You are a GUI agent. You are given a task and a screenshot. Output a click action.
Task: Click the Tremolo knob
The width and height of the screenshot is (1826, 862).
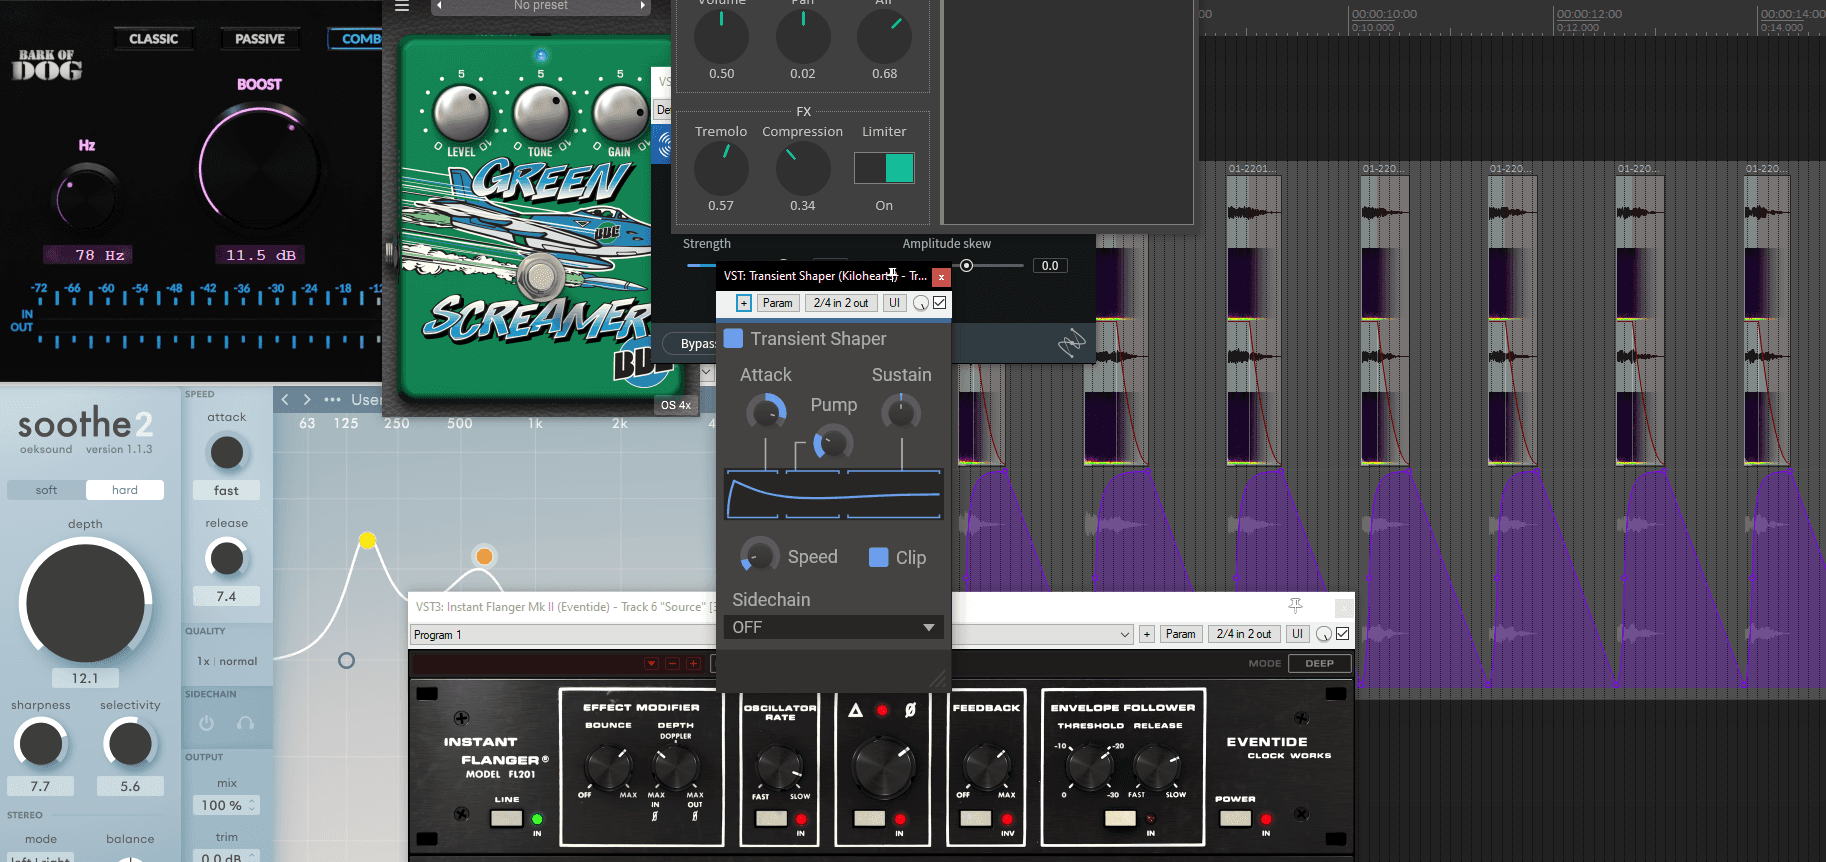(721, 168)
